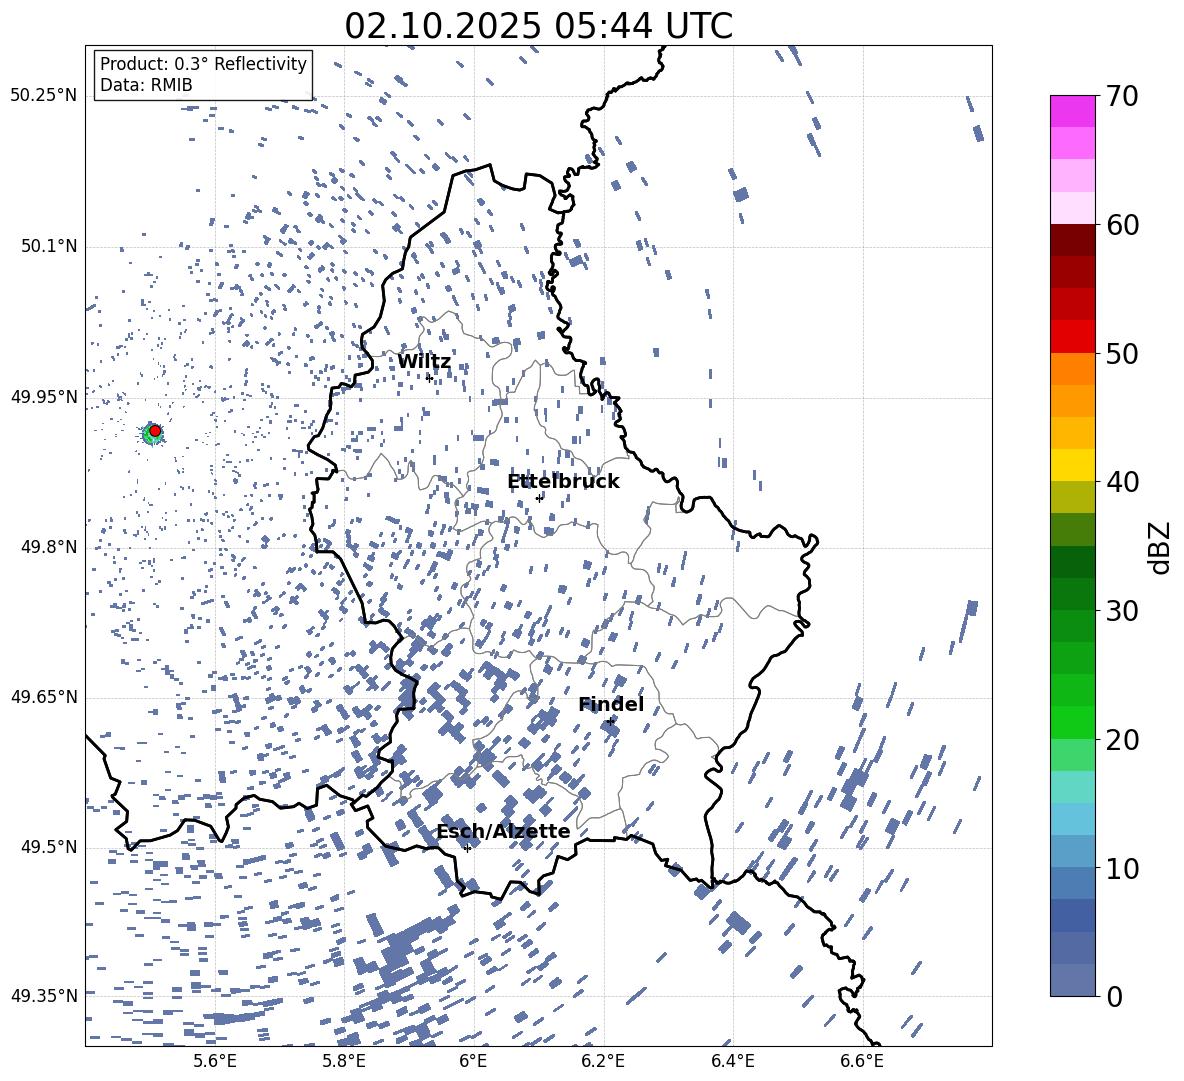1184x1081 pixels.
Task: Click the 6.2°E longitude label
Action: coord(603,1061)
